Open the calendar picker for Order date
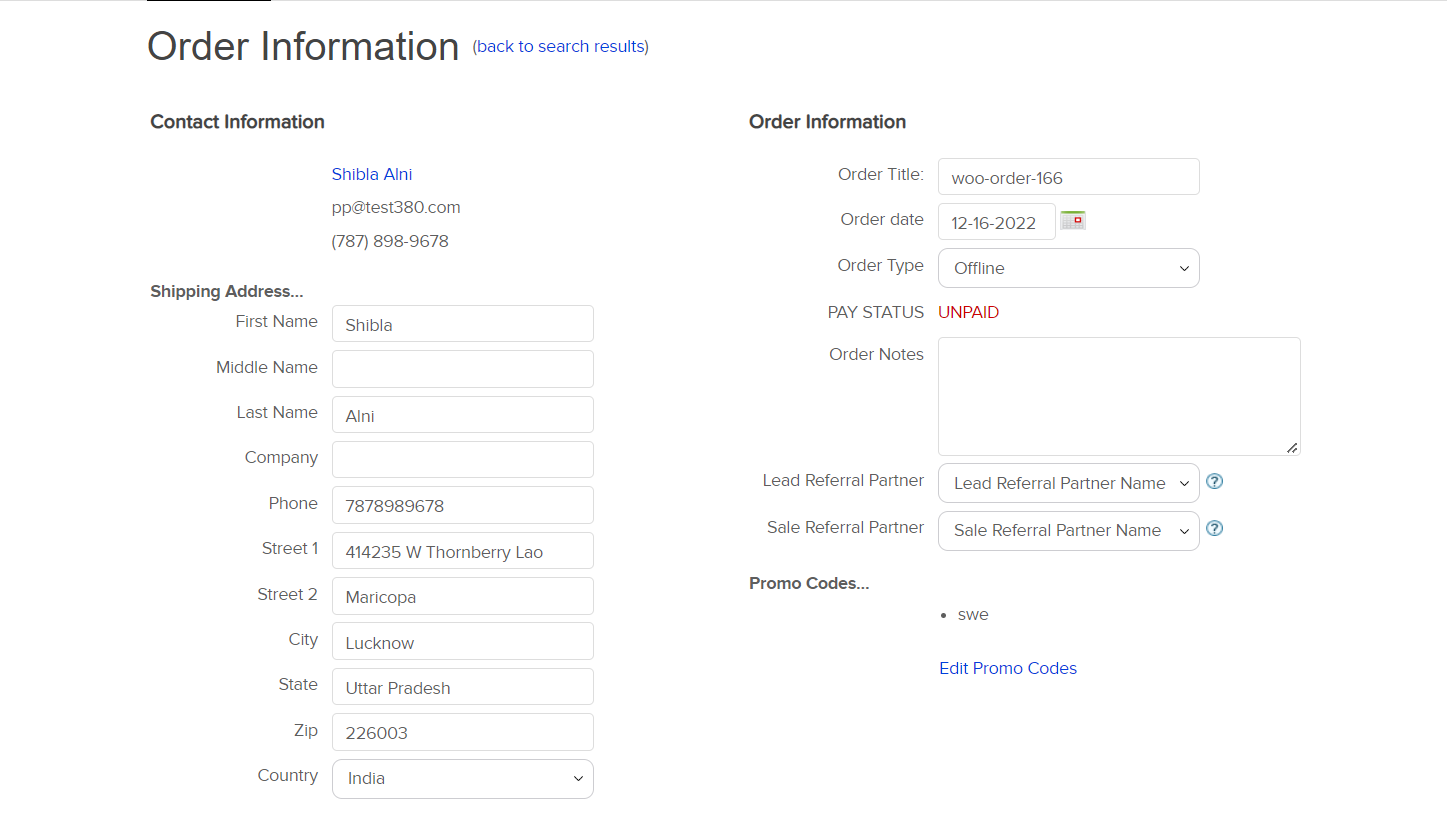The height and width of the screenshot is (817, 1447). 1071,220
